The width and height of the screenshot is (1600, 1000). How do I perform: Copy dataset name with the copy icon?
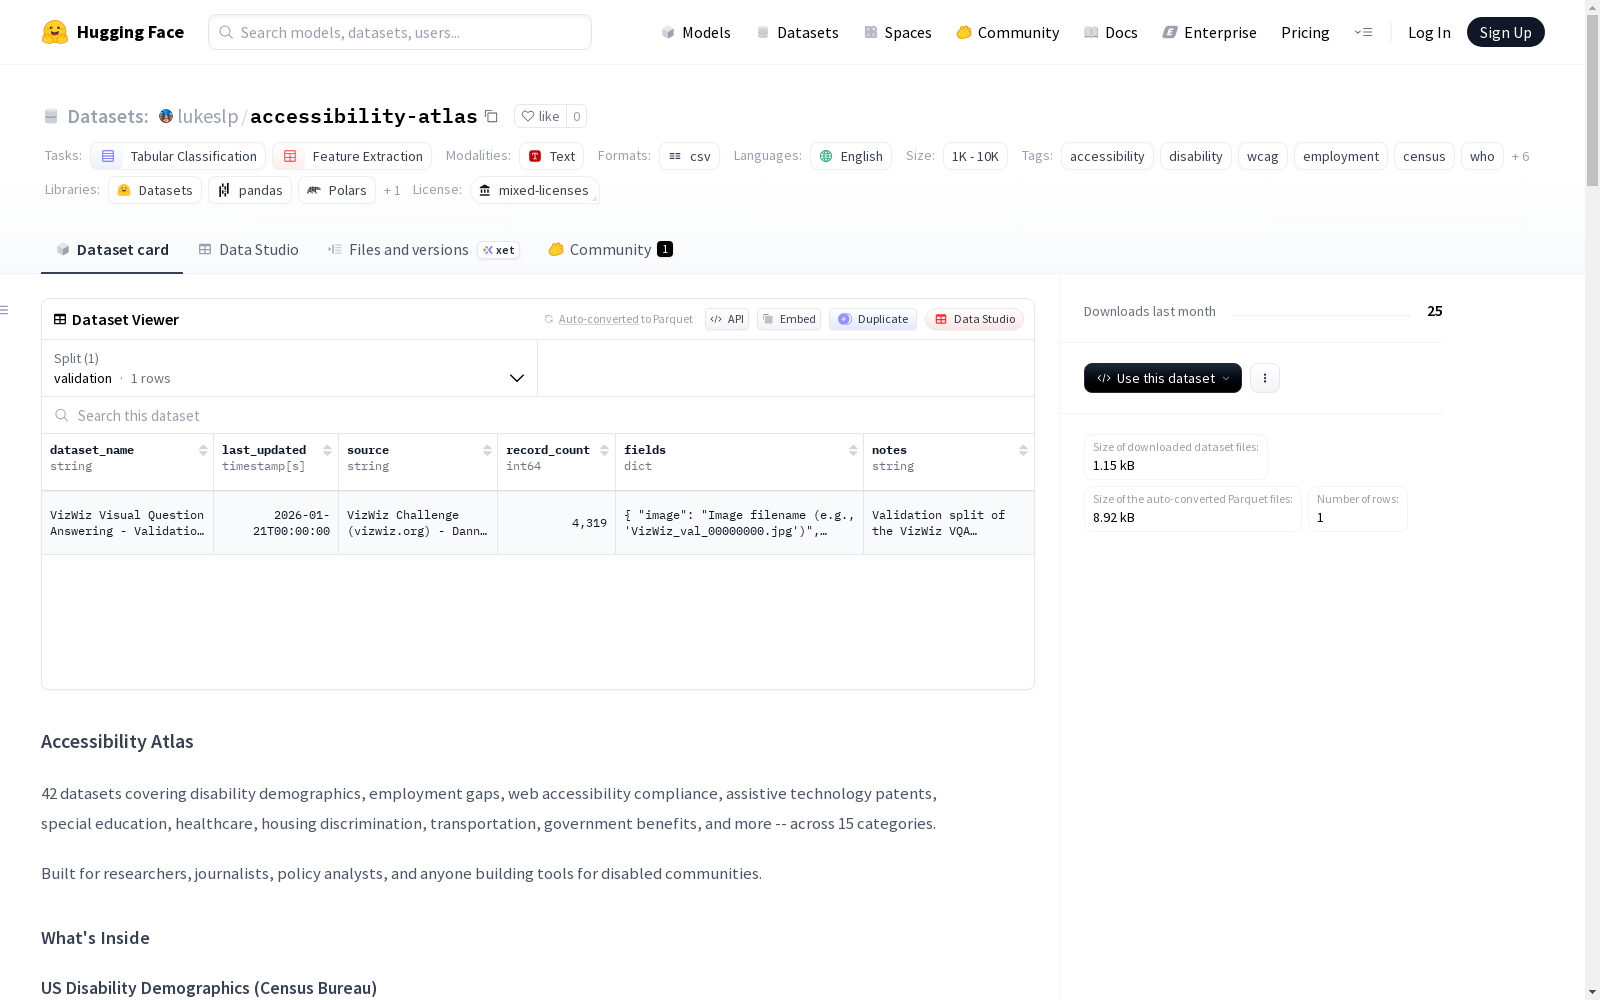(x=491, y=116)
